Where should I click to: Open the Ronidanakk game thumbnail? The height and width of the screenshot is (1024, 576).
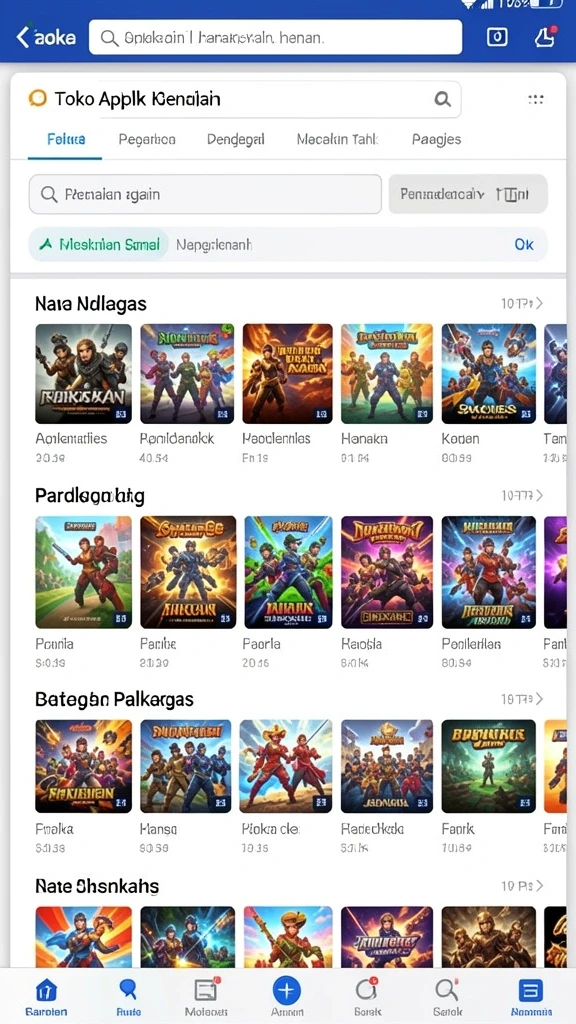[187, 374]
